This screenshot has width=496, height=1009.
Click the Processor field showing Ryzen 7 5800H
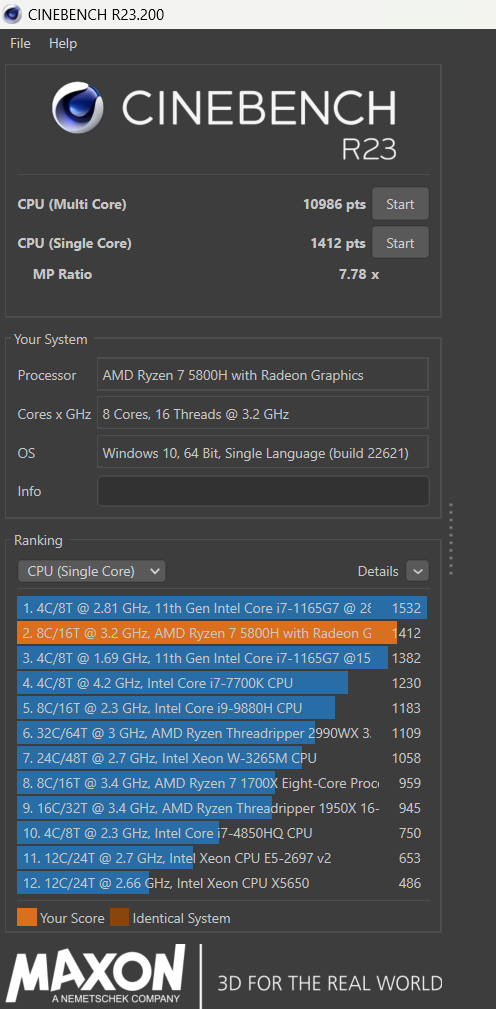coord(263,375)
